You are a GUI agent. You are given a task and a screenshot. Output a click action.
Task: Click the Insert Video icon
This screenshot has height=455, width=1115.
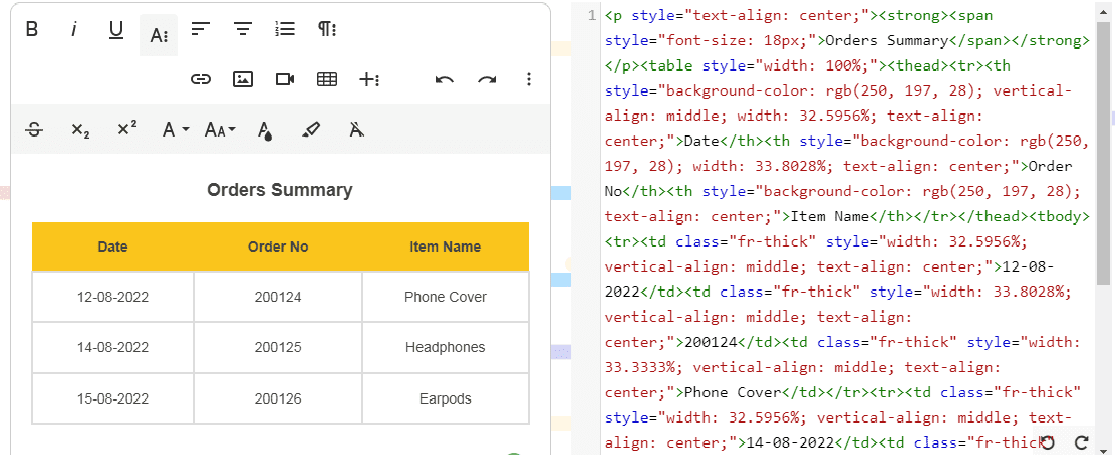[x=285, y=79]
